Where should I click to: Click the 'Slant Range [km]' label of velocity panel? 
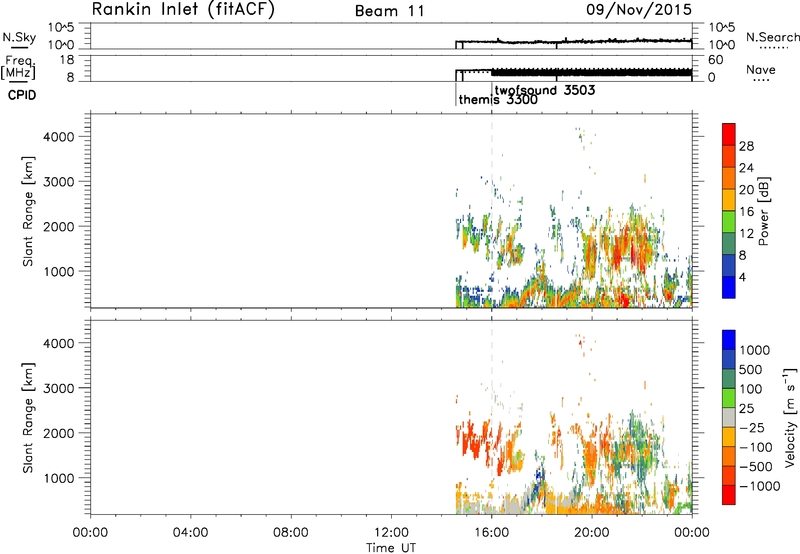point(28,418)
